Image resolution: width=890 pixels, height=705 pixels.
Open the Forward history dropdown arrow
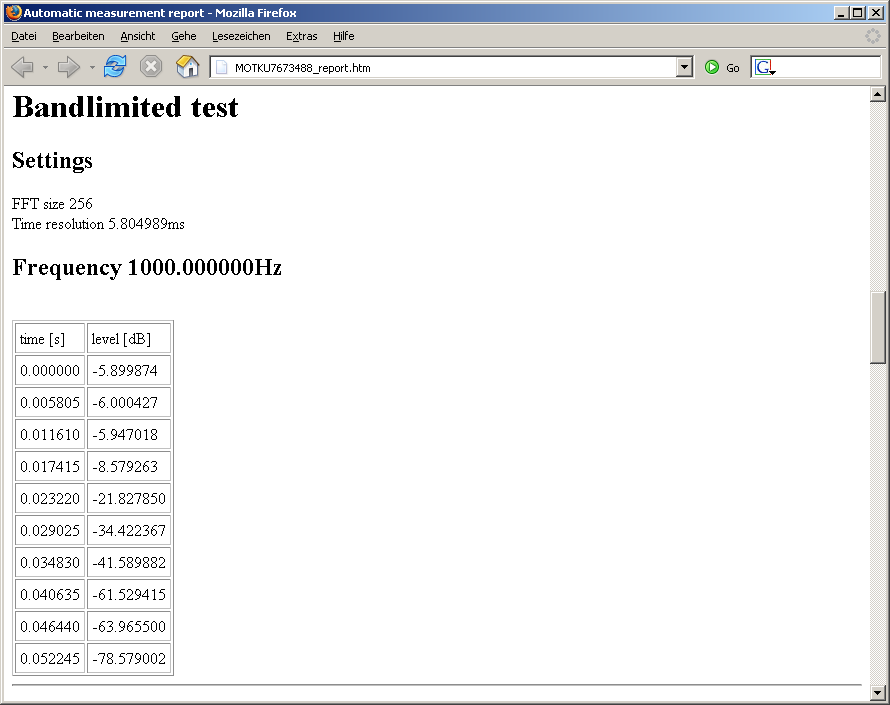click(x=92, y=68)
